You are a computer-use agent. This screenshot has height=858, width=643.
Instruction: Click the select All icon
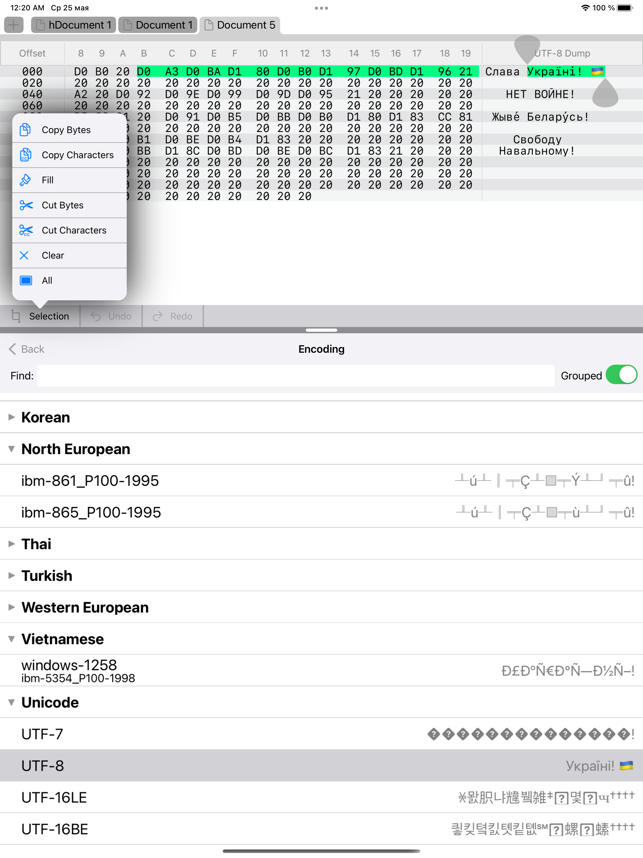(26, 281)
